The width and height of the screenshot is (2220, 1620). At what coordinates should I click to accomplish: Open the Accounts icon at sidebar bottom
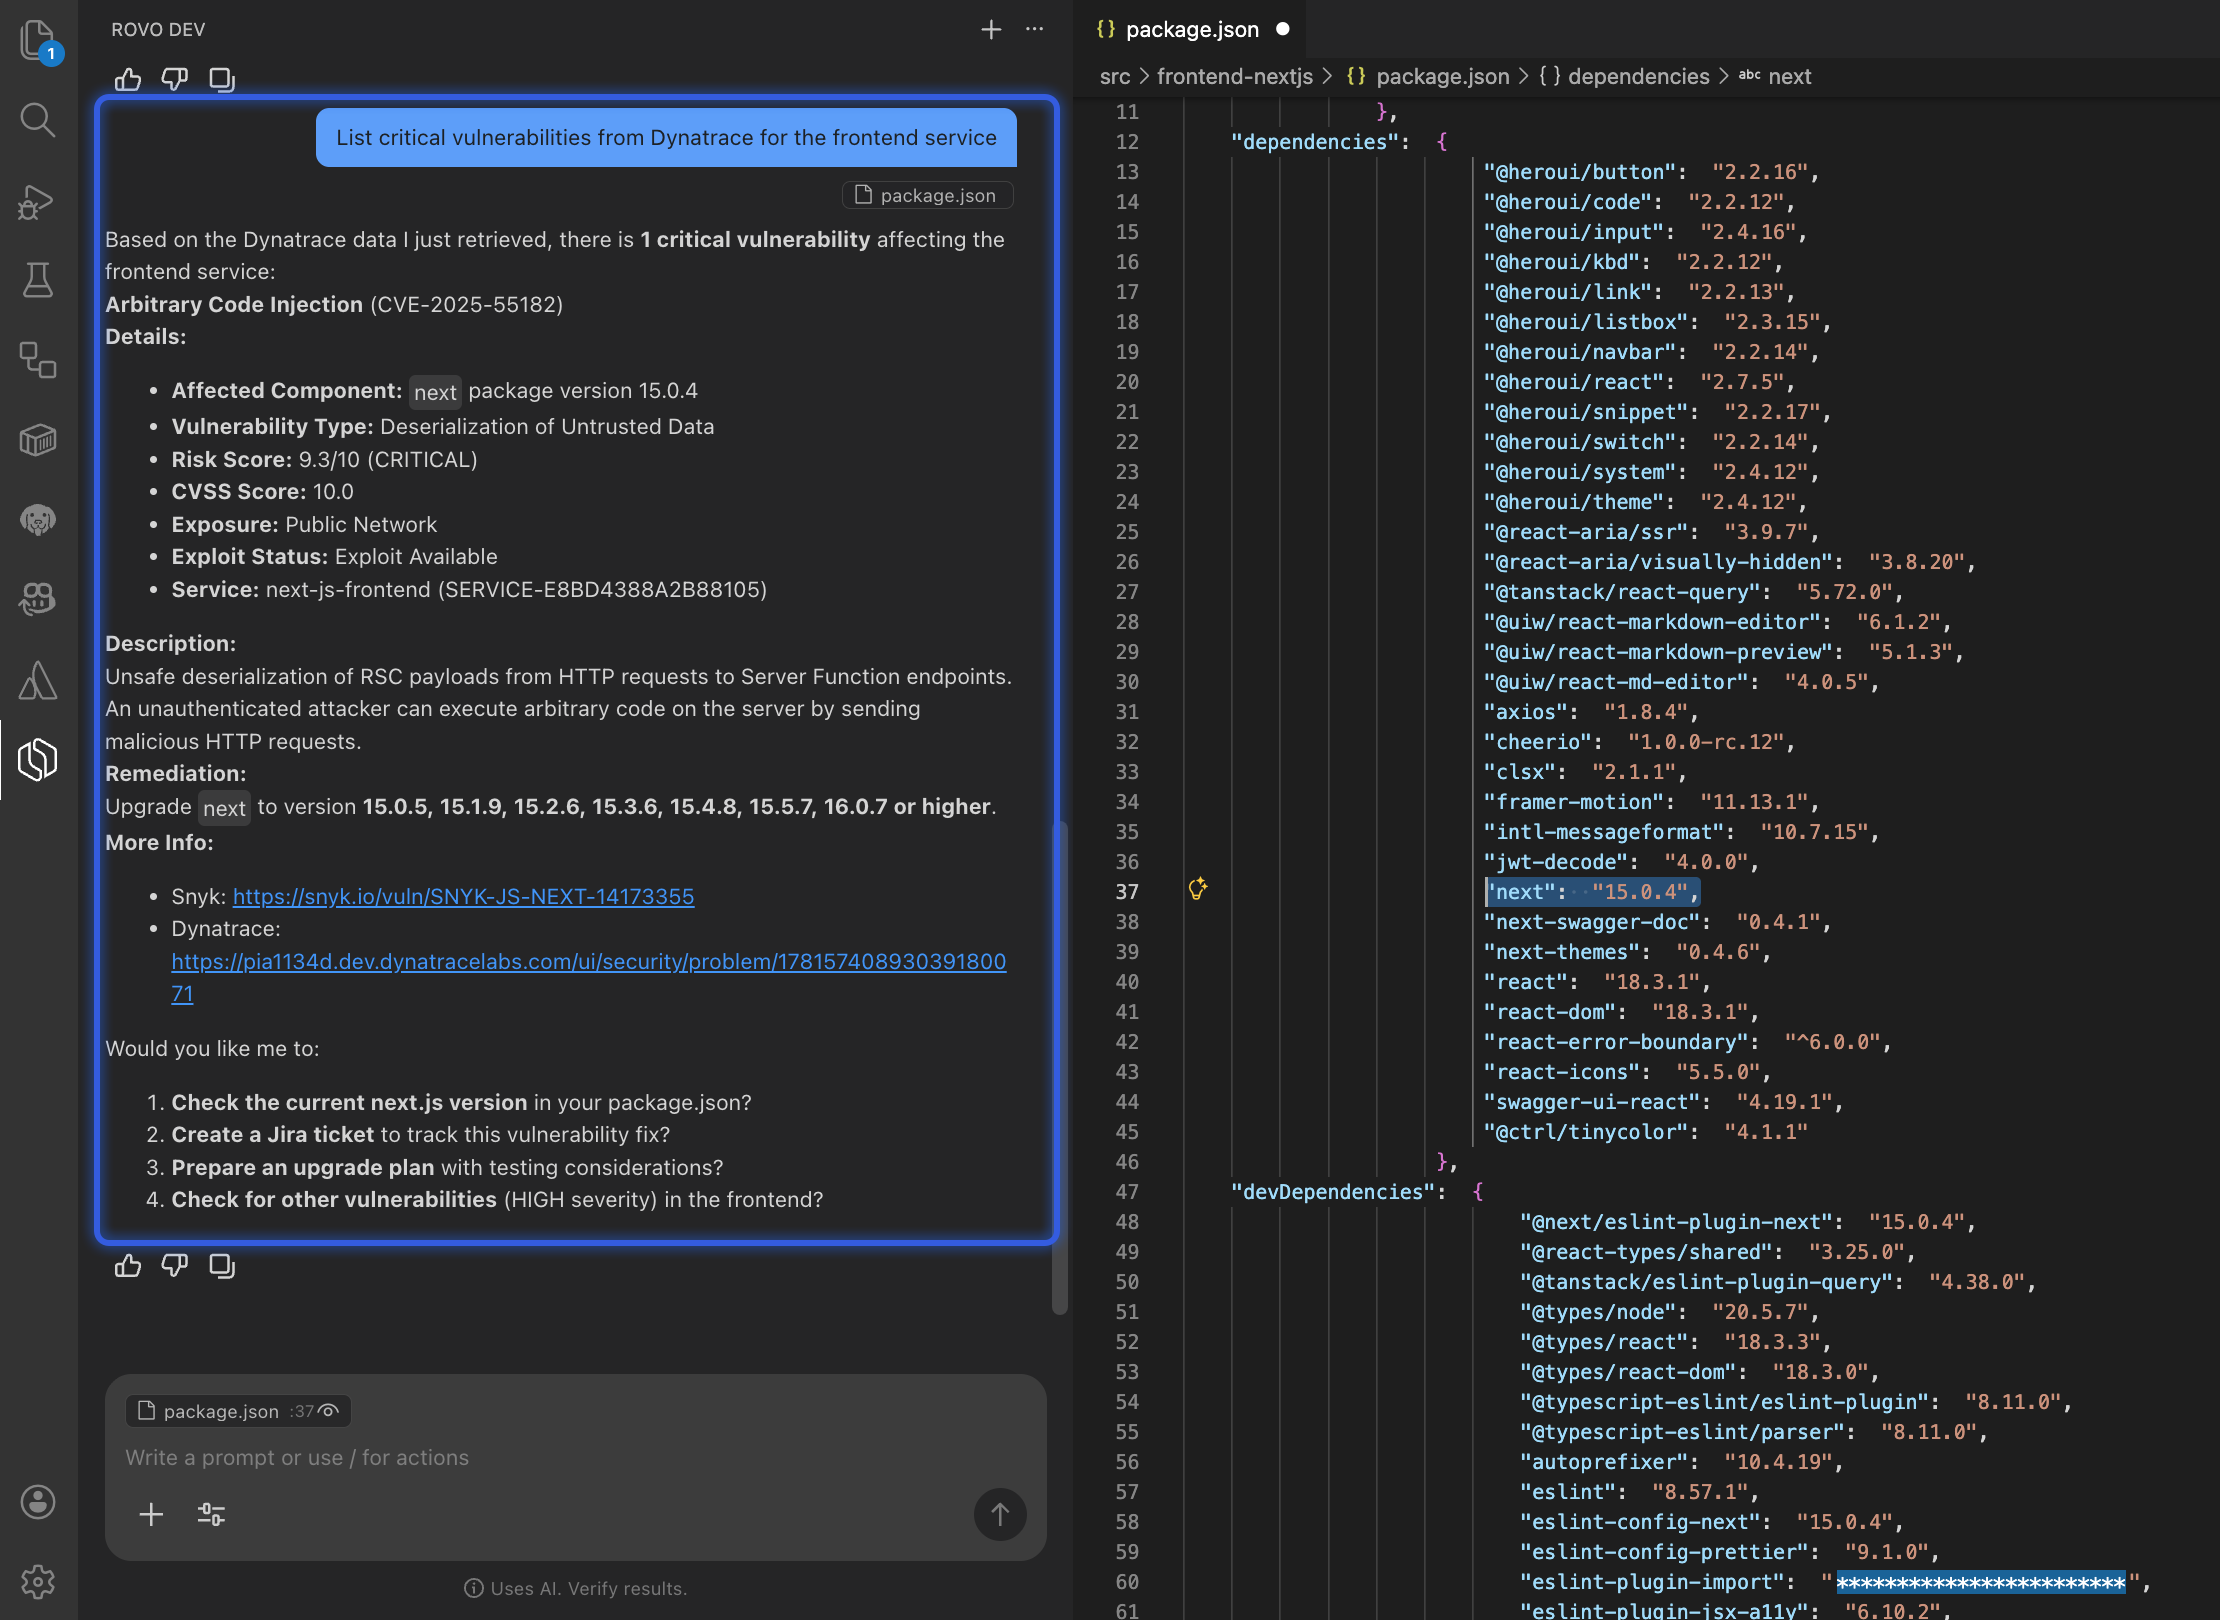point(37,1502)
